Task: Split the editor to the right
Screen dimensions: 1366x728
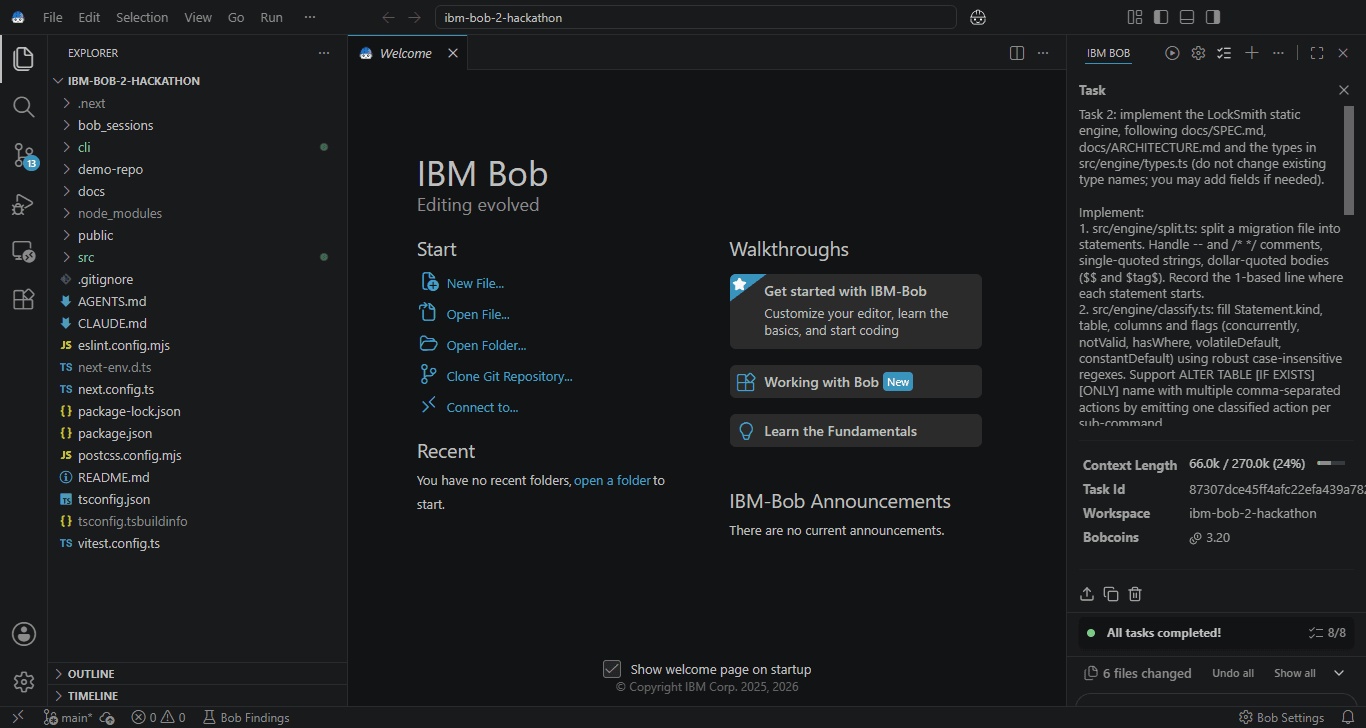Action: tap(1017, 53)
